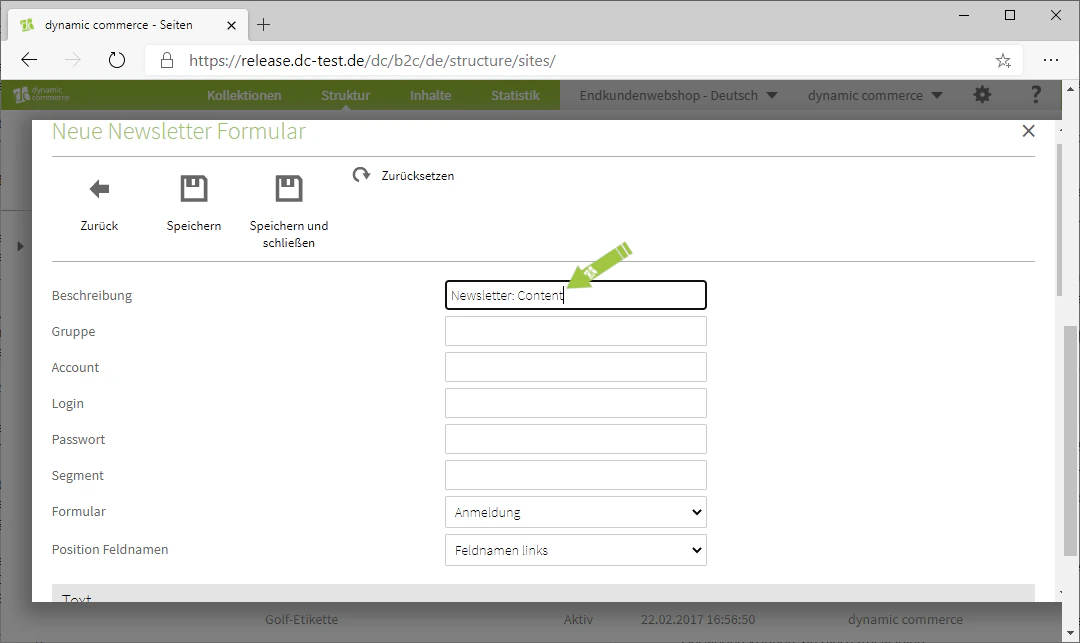
Task: Click the browser address bar URL
Action: click(x=372, y=61)
